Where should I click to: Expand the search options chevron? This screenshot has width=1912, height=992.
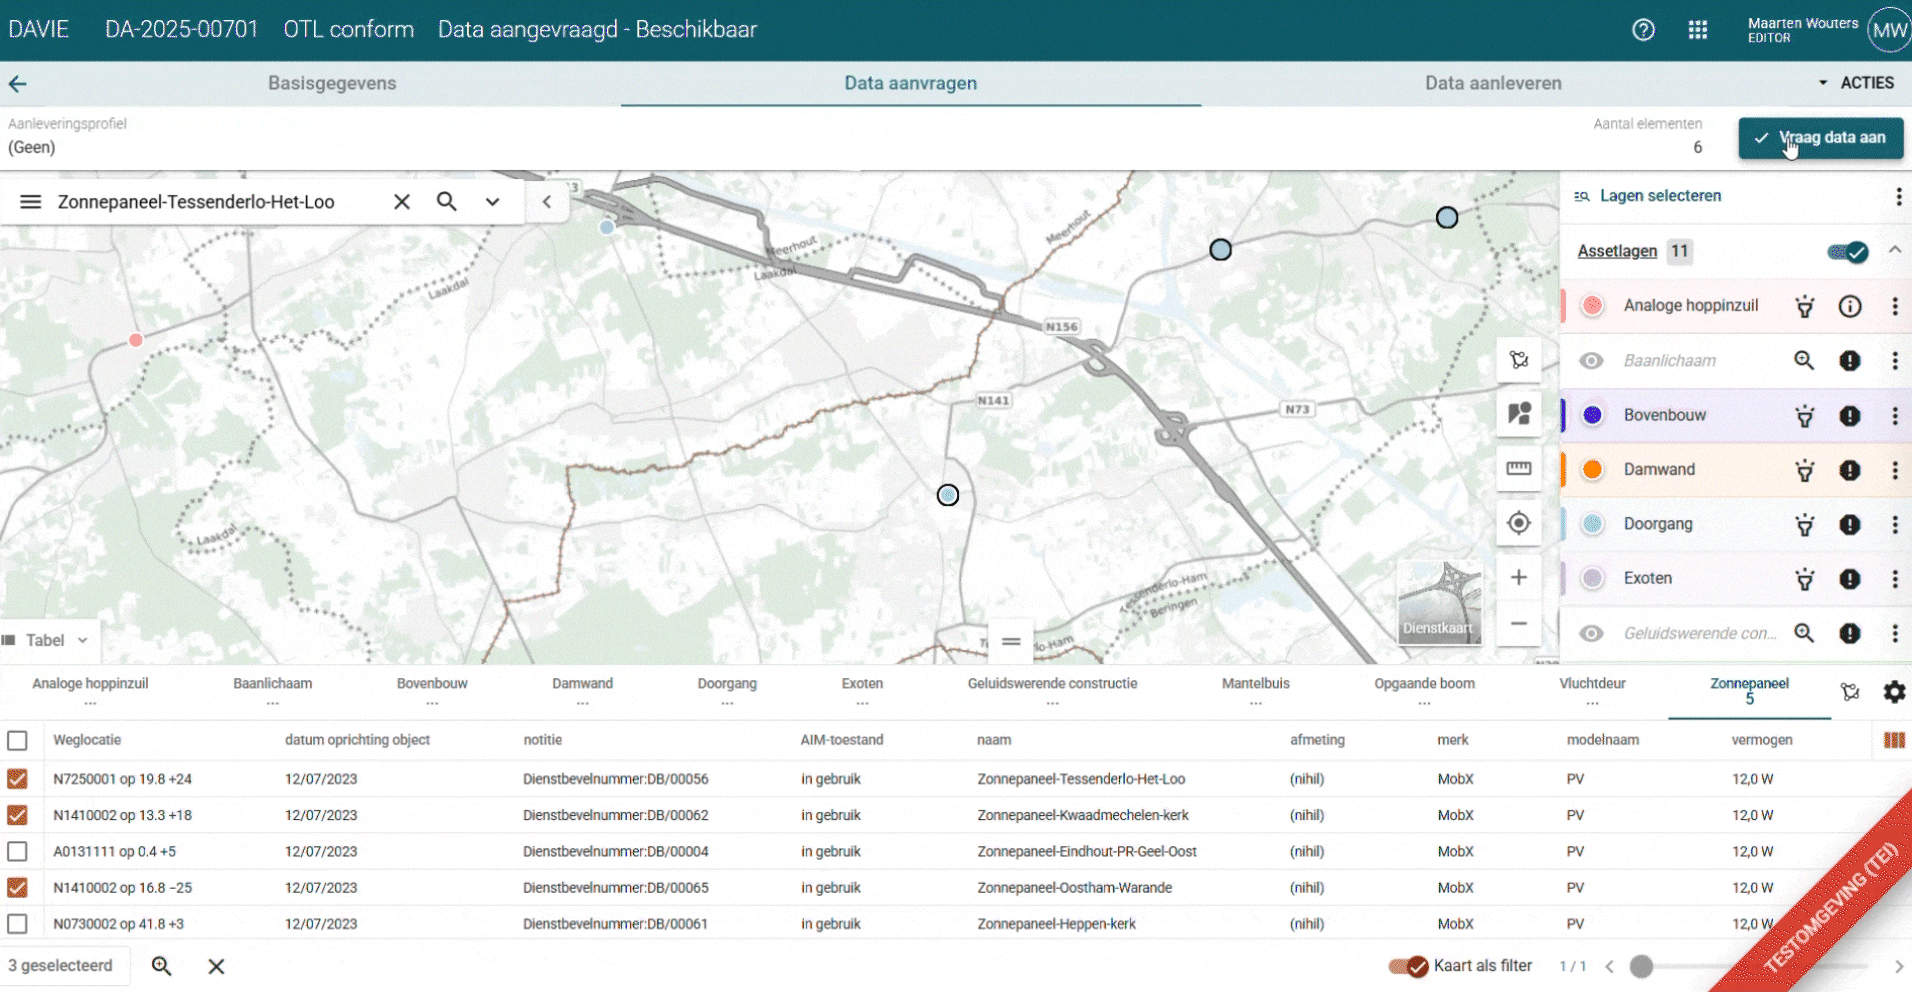click(x=492, y=202)
